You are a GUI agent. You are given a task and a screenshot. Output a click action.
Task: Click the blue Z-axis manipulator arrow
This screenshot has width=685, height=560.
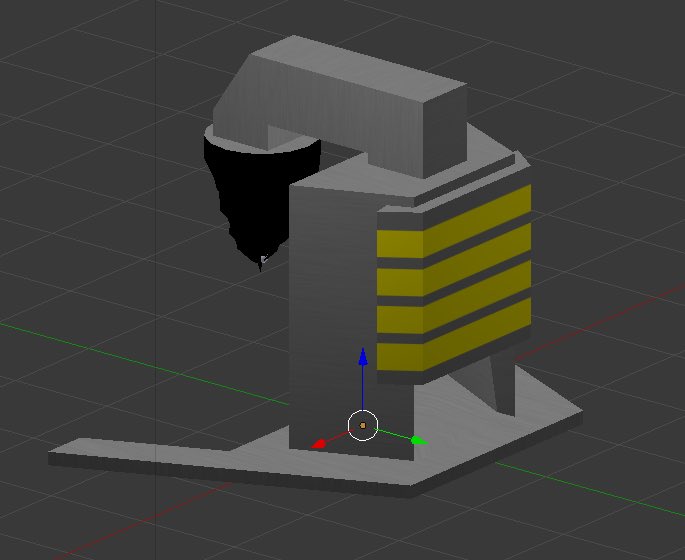(x=363, y=357)
